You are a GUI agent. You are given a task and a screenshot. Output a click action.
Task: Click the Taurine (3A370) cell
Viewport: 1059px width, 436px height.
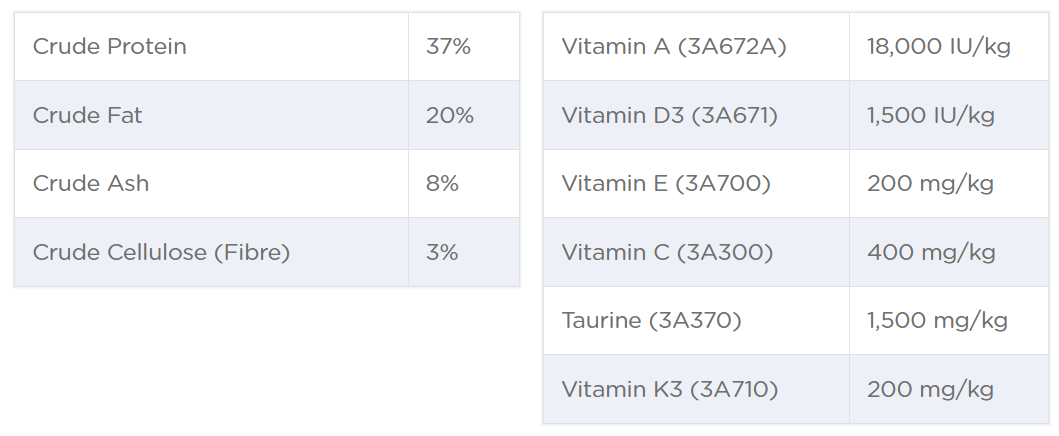[651, 320]
